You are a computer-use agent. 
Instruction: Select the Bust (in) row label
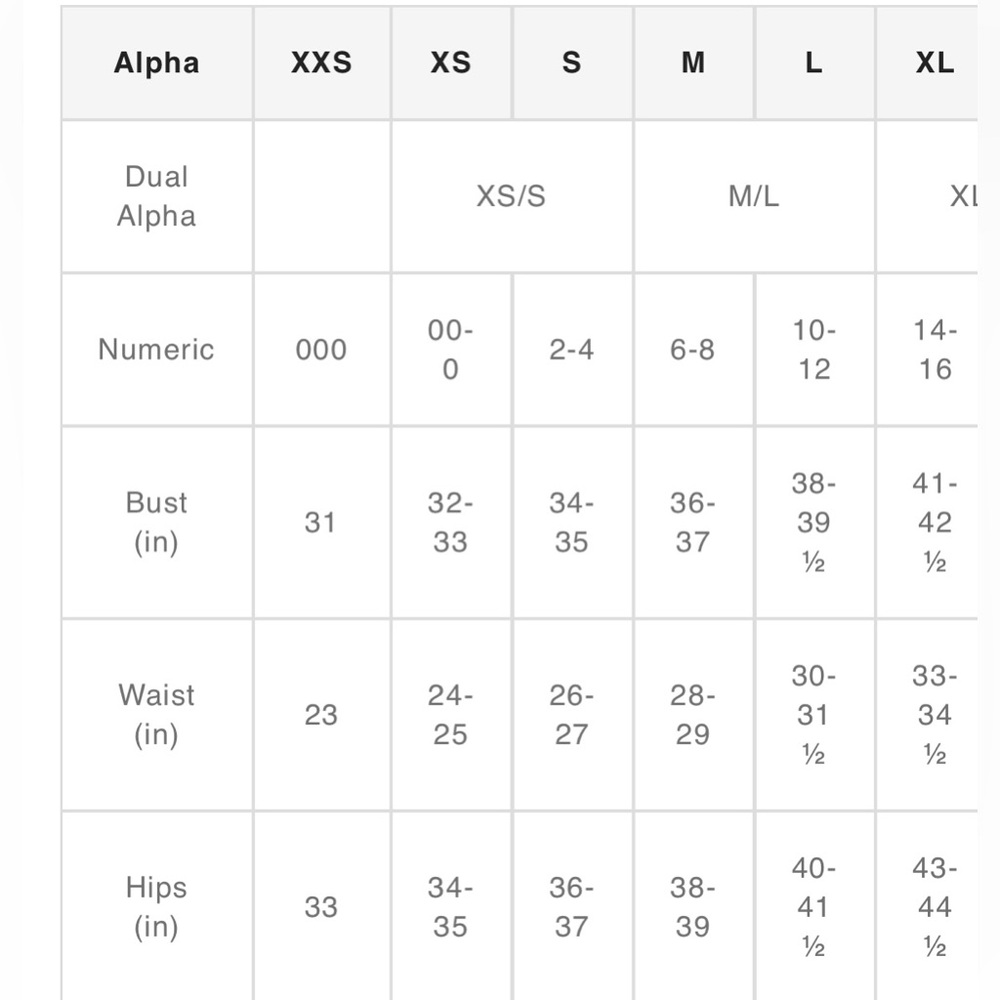click(157, 522)
